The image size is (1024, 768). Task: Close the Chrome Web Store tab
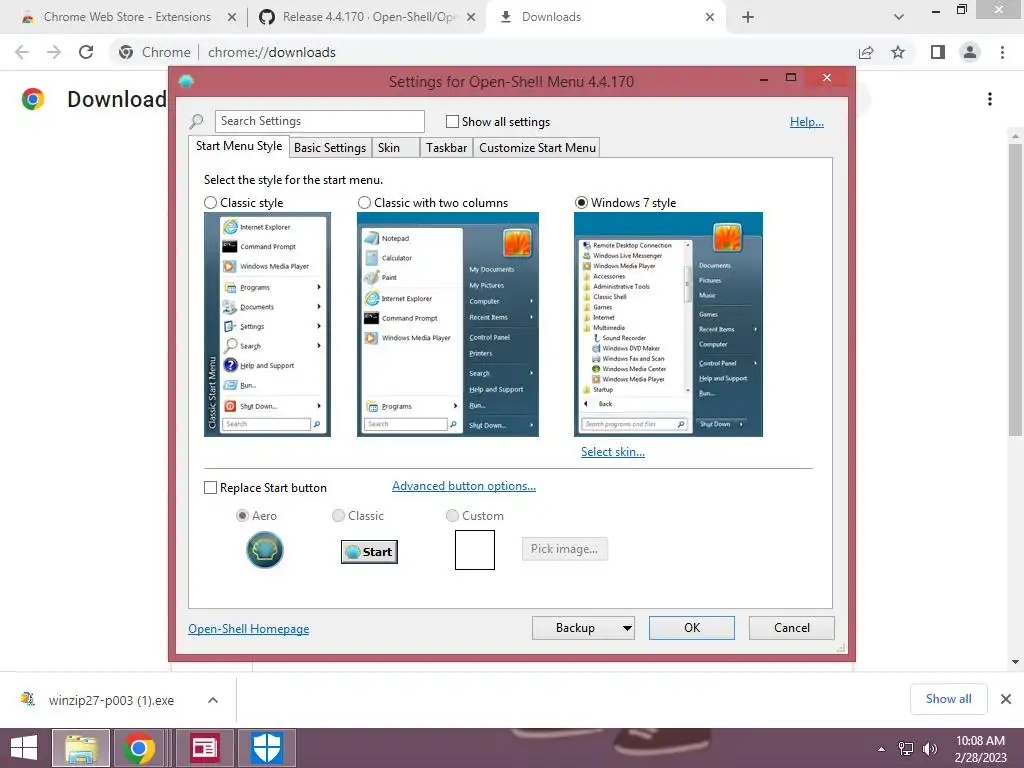pos(232,18)
